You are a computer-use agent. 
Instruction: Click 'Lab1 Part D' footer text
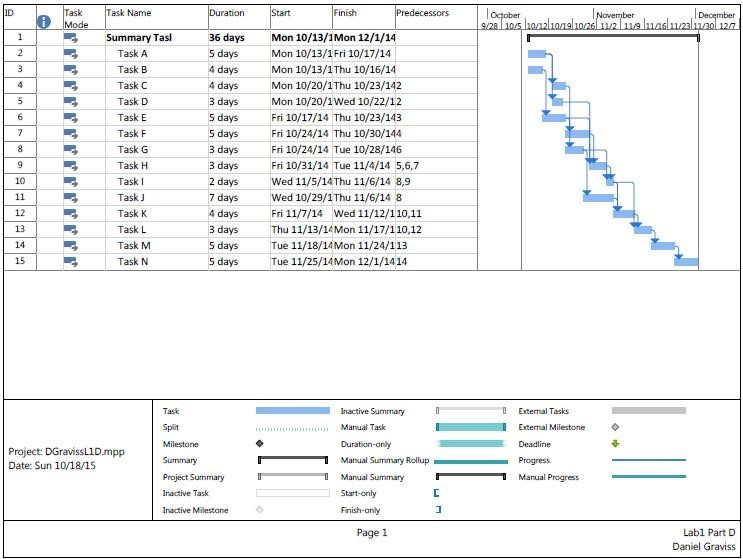[709, 532]
